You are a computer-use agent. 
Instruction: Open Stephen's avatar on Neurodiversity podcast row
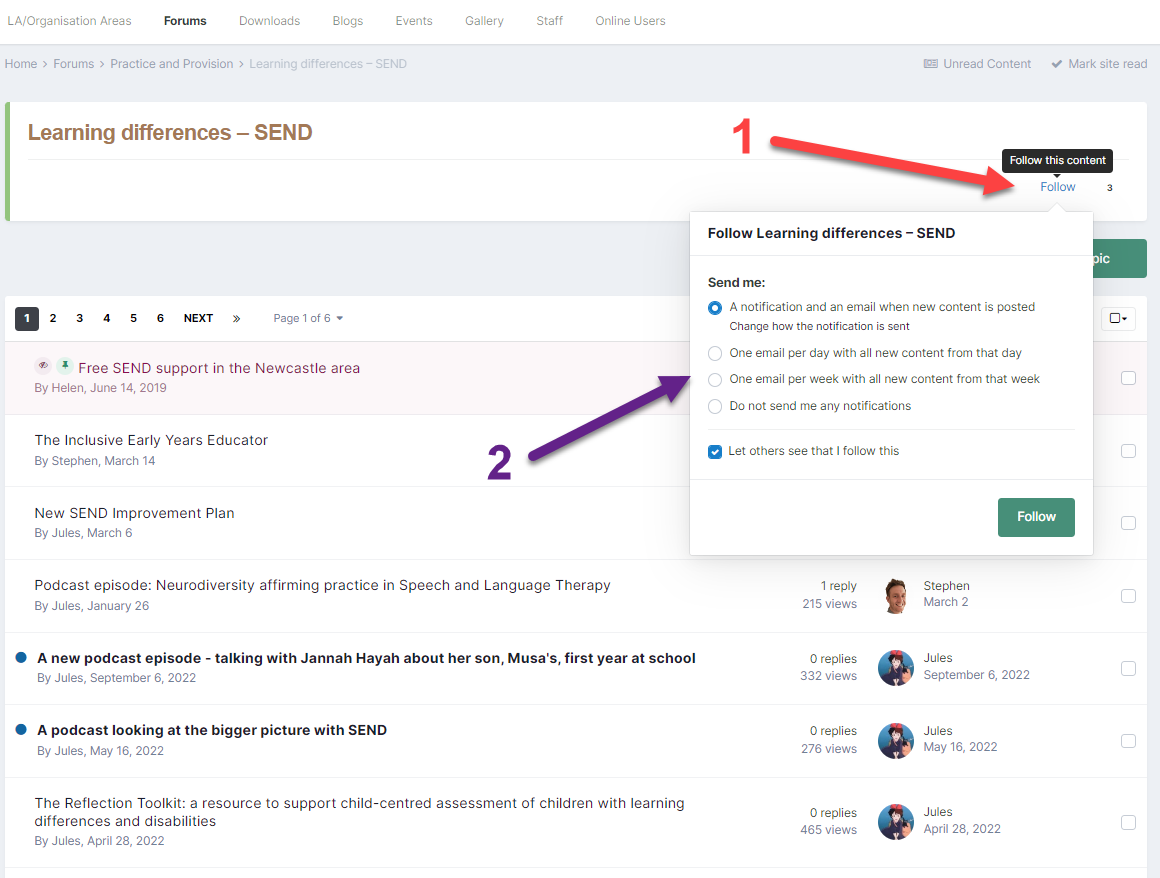[896, 595]
